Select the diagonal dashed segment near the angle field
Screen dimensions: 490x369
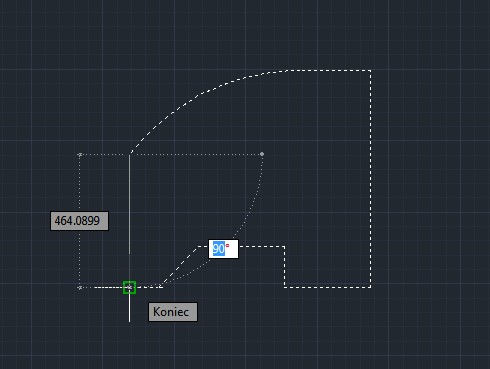(x=179, y=267)
